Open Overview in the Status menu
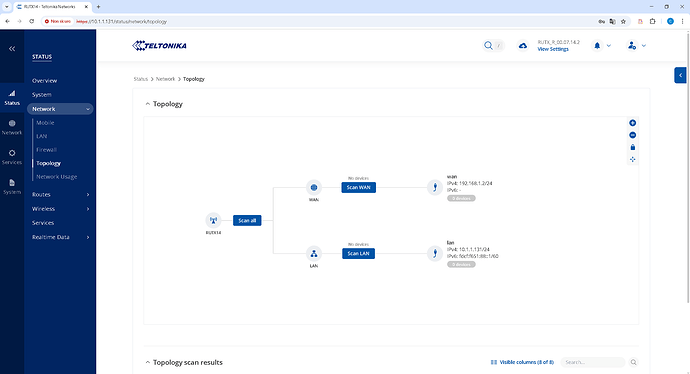The width and height of the screenshot is (690, 374). [x=44, y=81]
